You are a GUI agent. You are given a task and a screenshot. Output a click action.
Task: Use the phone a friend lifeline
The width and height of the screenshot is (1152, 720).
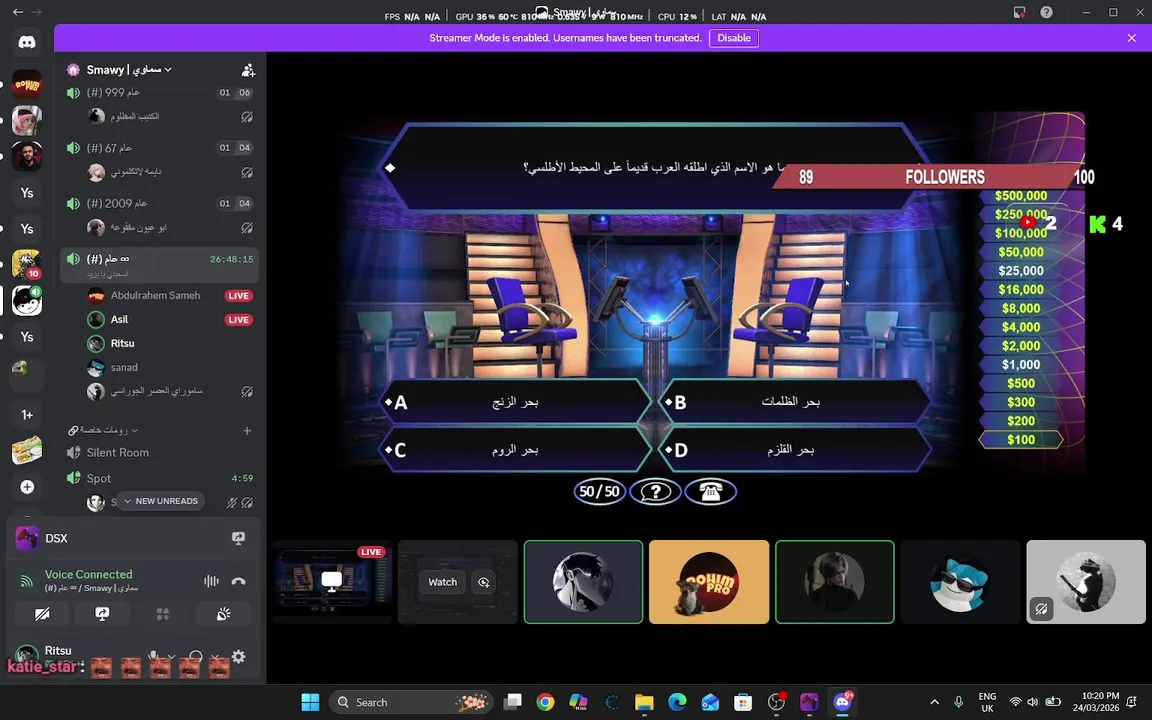click(710, 492)
